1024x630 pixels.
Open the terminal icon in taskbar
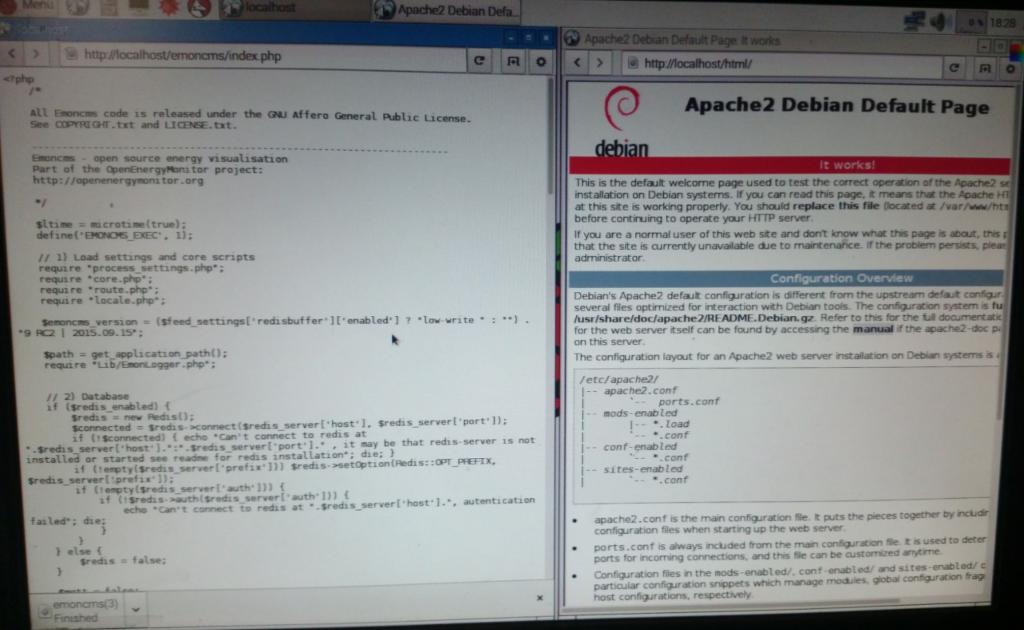tap(138, 7)
